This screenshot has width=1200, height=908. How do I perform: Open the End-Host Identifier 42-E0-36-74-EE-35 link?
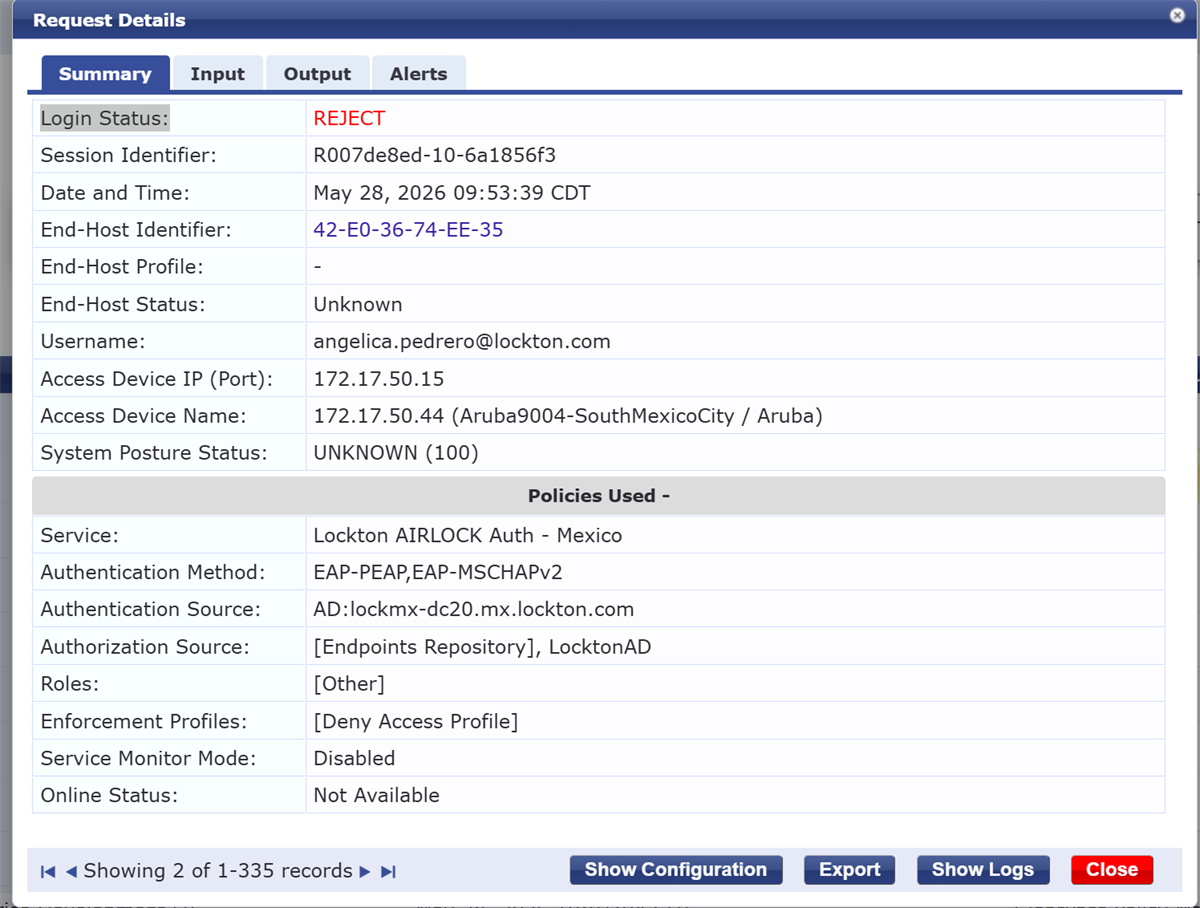pyautogui.click(x=408, y=230)
